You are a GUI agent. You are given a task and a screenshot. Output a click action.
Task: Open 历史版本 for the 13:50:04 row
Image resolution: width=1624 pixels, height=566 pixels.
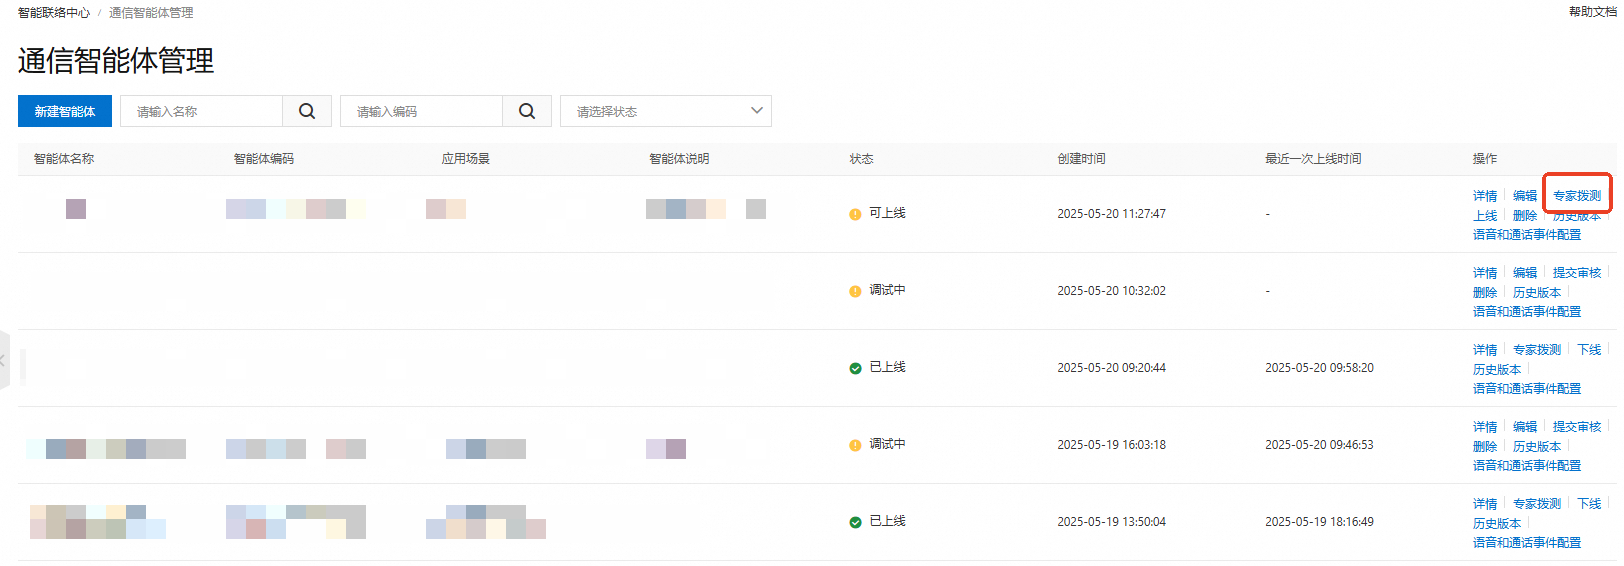1497,524
